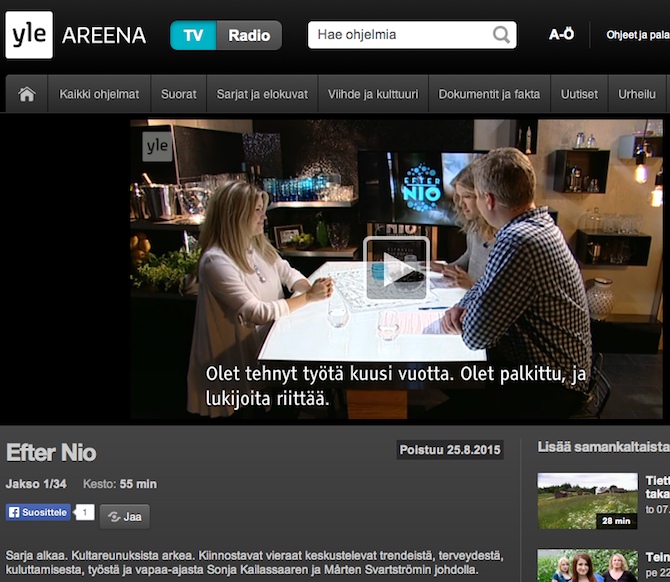Play the Efter Nio video
The height and width of the screenshot is (582, 670).
396,268
